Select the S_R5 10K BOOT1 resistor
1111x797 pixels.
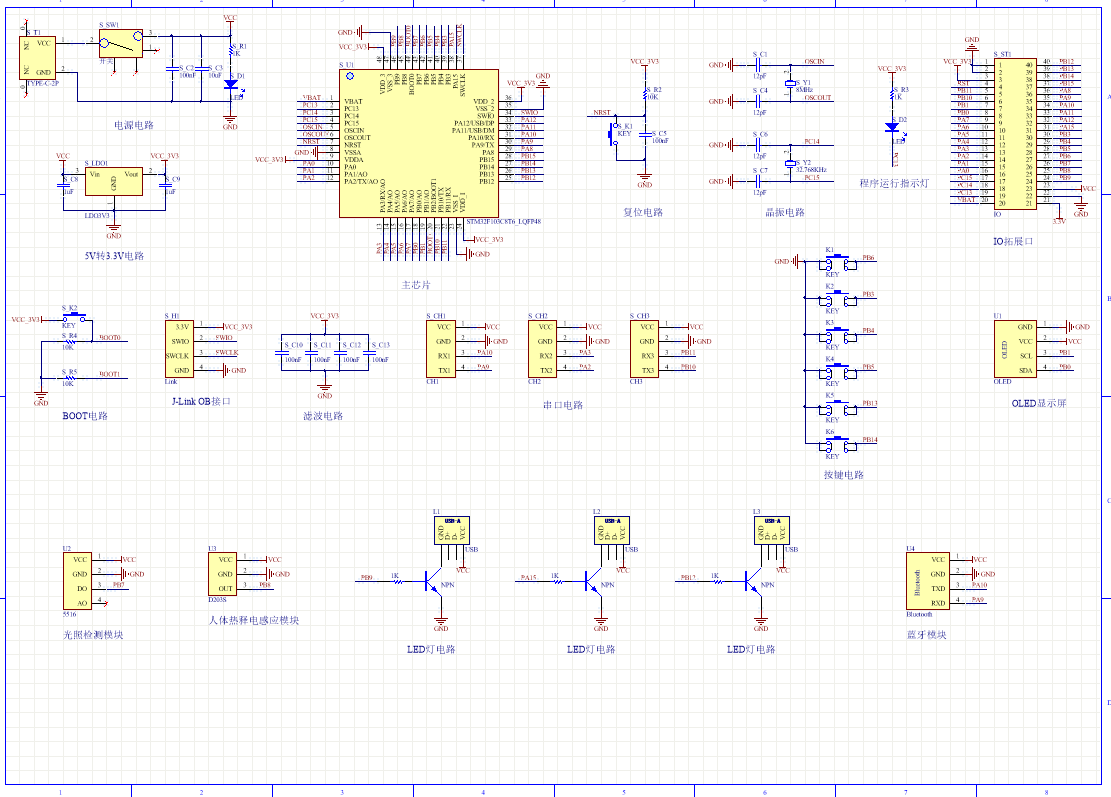click(69, 378)
